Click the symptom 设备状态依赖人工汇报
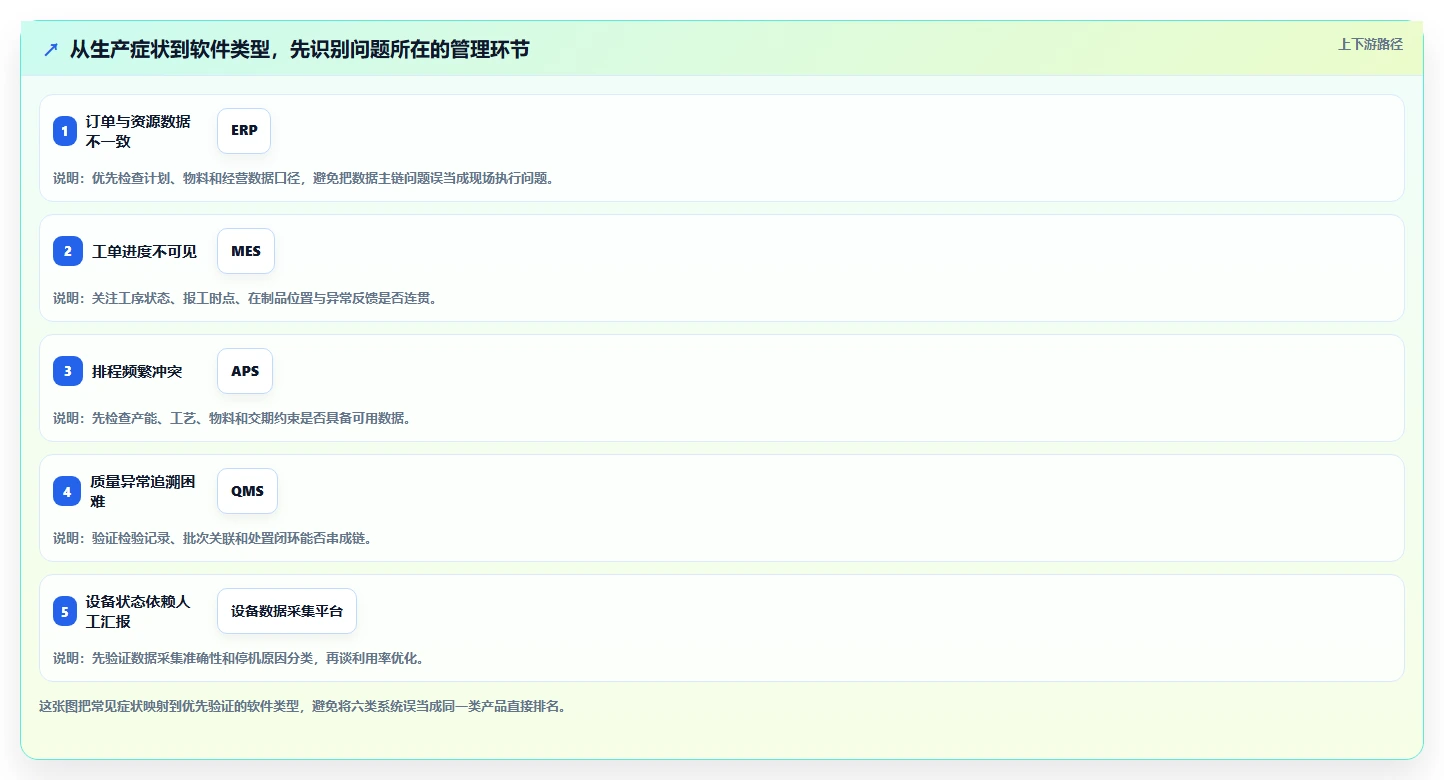The width and height of the screenshot is (1444, 780). click(x=138, y=611)
